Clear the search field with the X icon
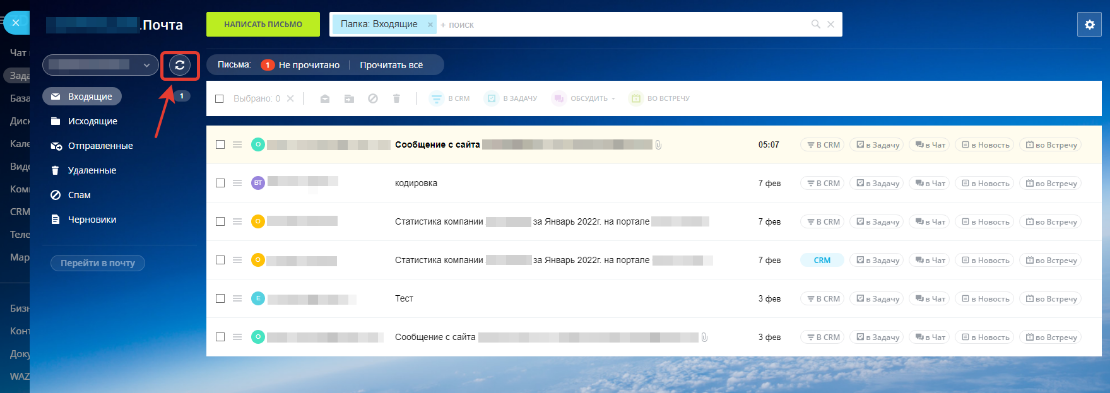This screenshot has width=1110, height=393. coord(831,24)
